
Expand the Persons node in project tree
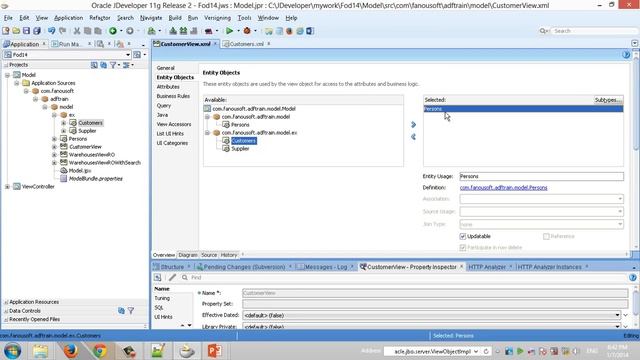54,139
